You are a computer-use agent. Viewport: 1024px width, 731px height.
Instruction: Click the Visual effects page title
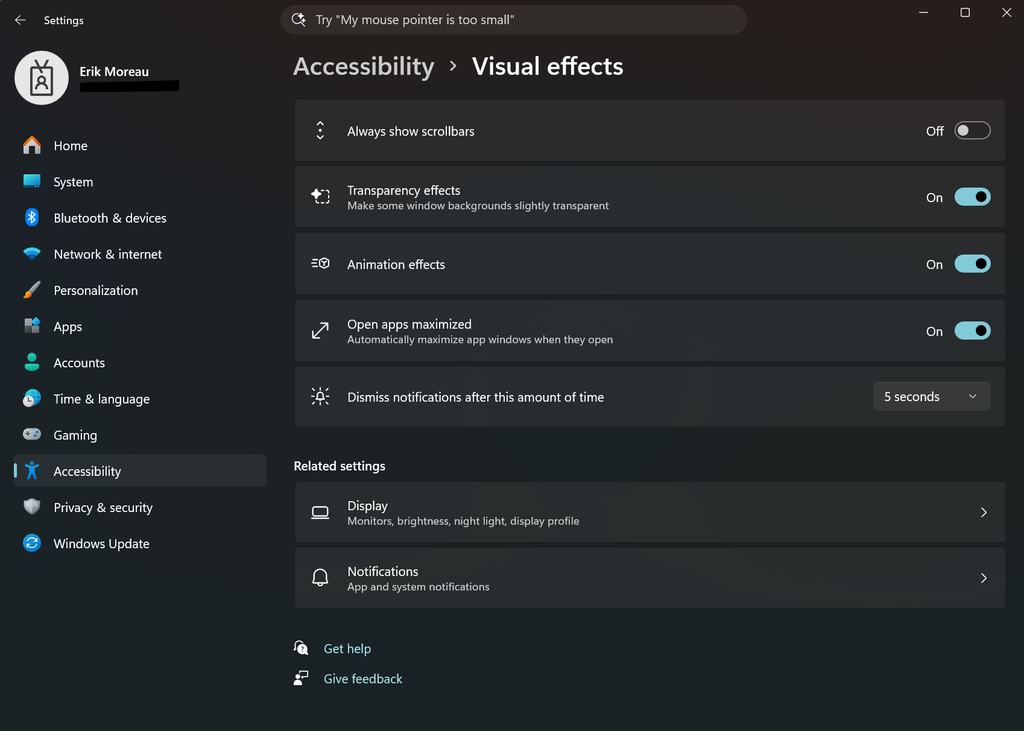[547, 67]
